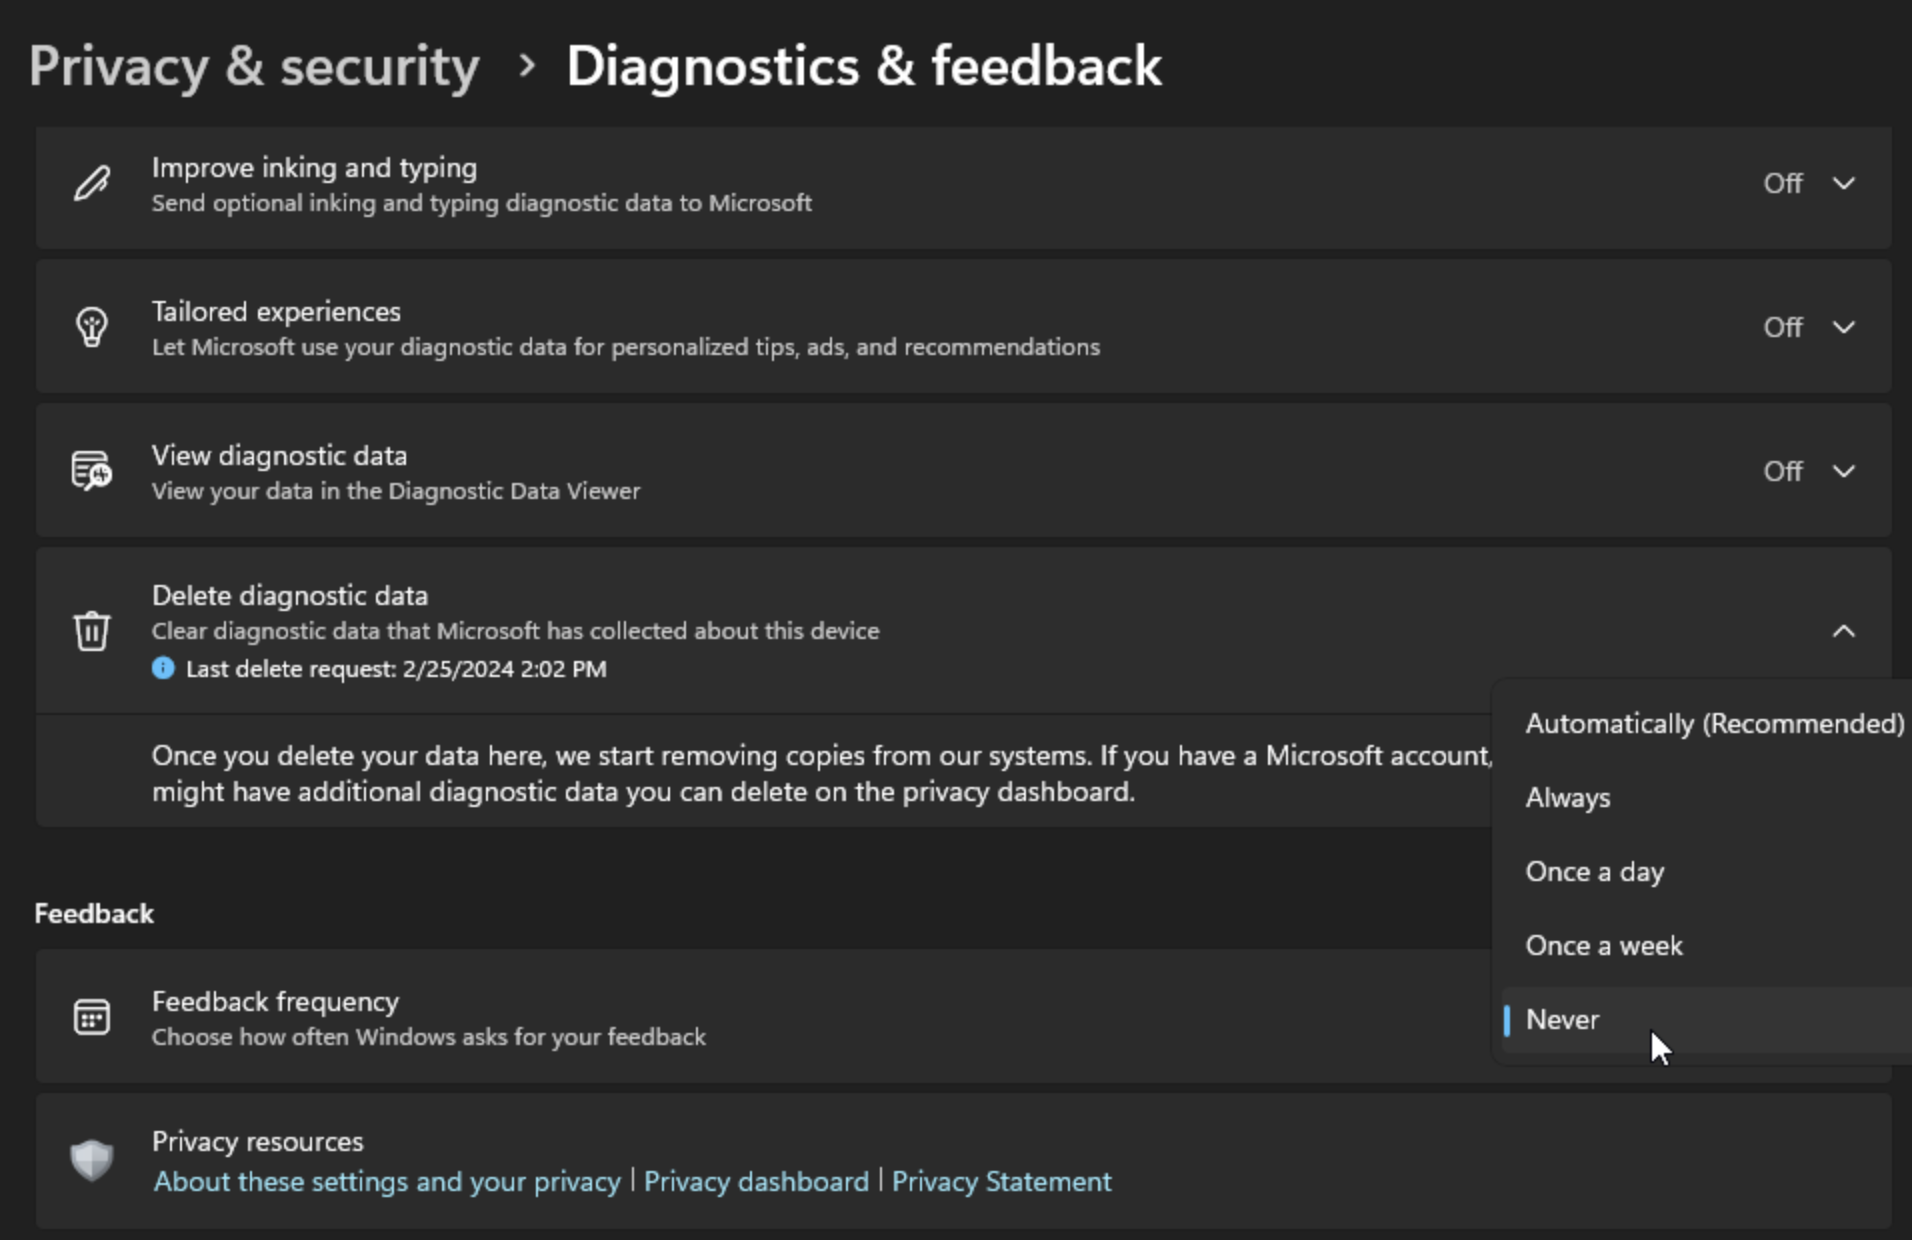This screenshot has height=1240, width=1912.
Task: Go back to Privacy & security breadcrumb
Action: tap(254, 67)
